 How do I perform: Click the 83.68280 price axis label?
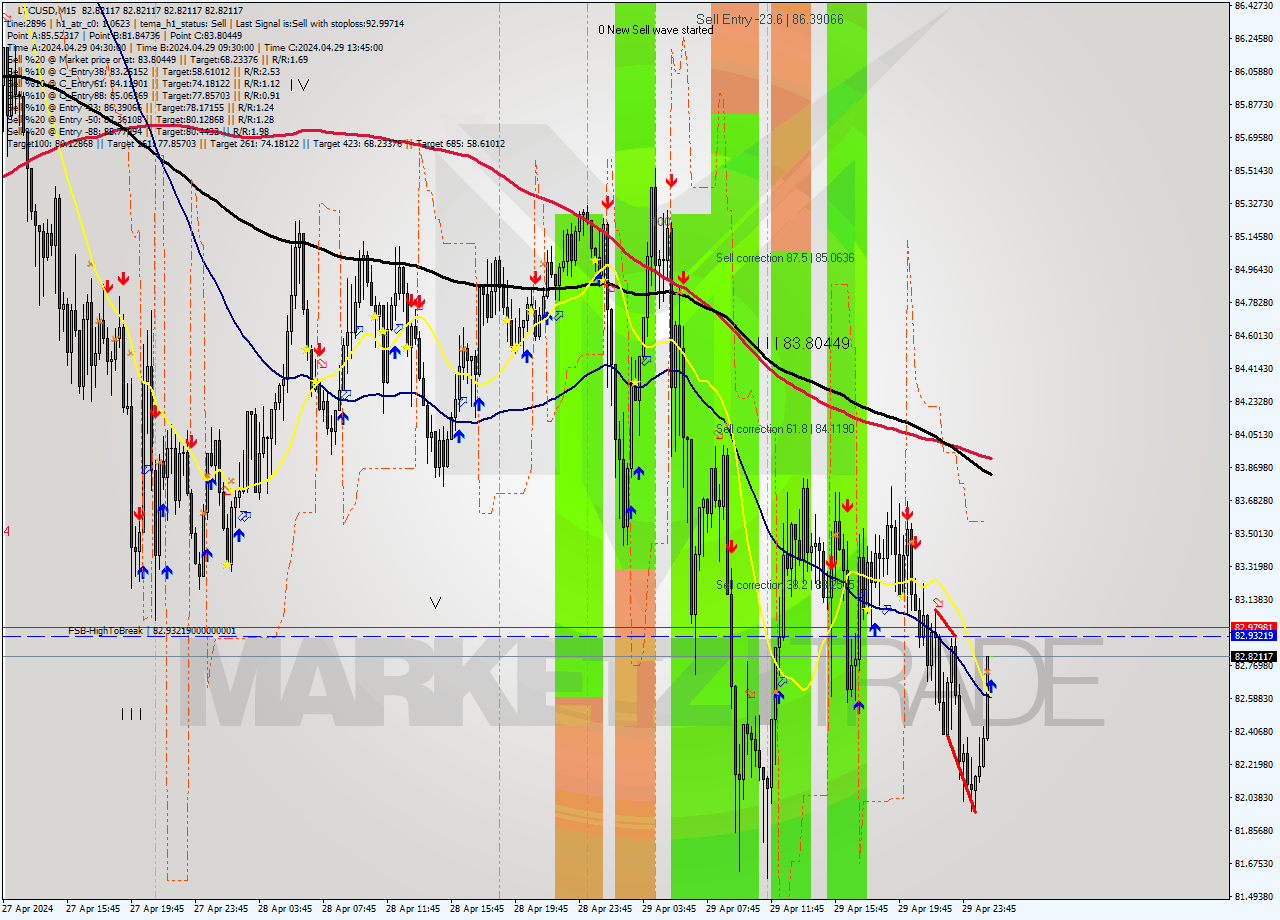1254,501
